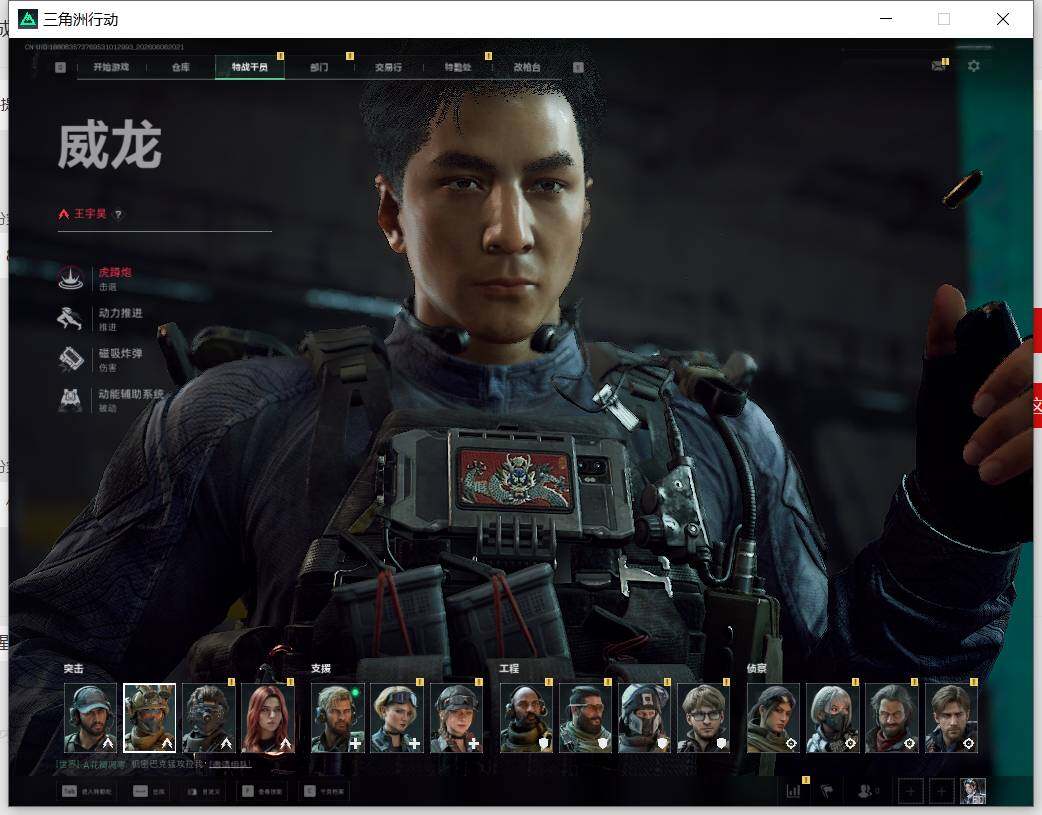Select the 特战干员 tab
Viewport: 1042px width, 815px height.
(250, 67)
